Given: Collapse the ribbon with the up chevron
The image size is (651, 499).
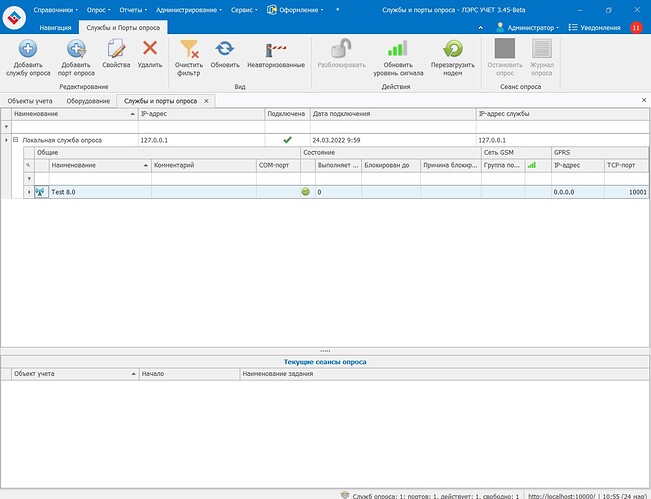Looking at the screenshot, I should point(480,27).
